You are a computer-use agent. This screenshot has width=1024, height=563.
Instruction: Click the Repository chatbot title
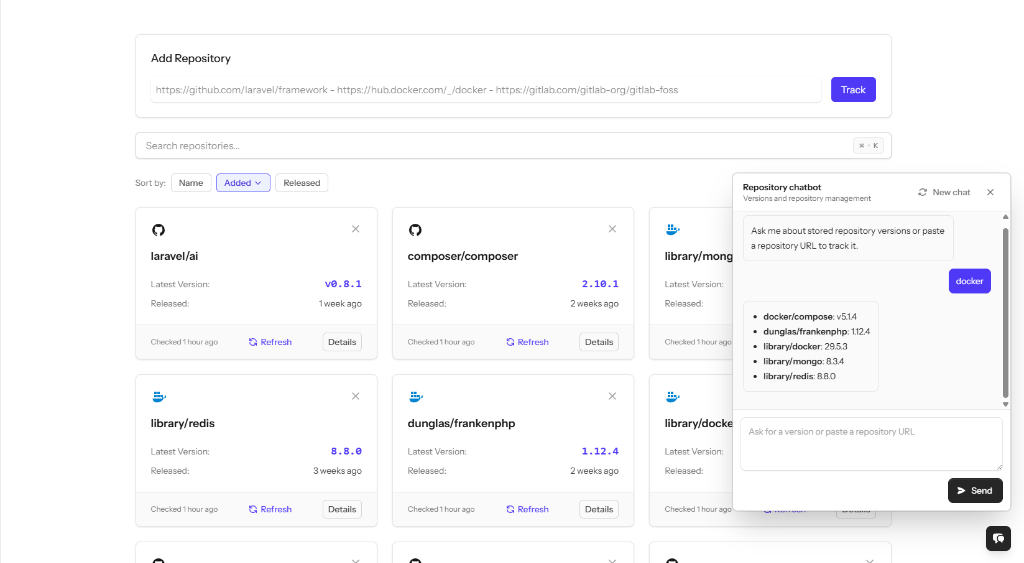pos(782,187)
